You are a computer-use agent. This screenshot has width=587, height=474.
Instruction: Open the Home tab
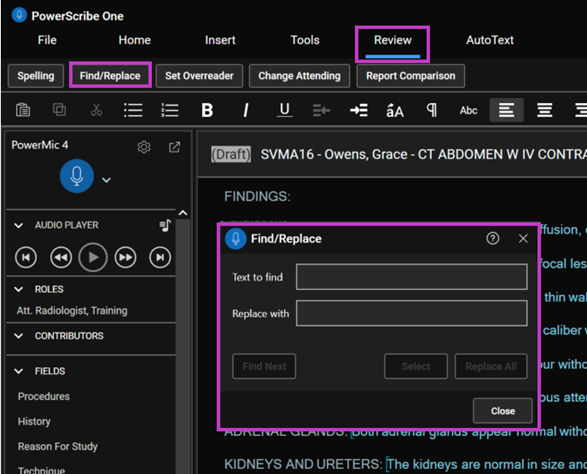point(134,40)
